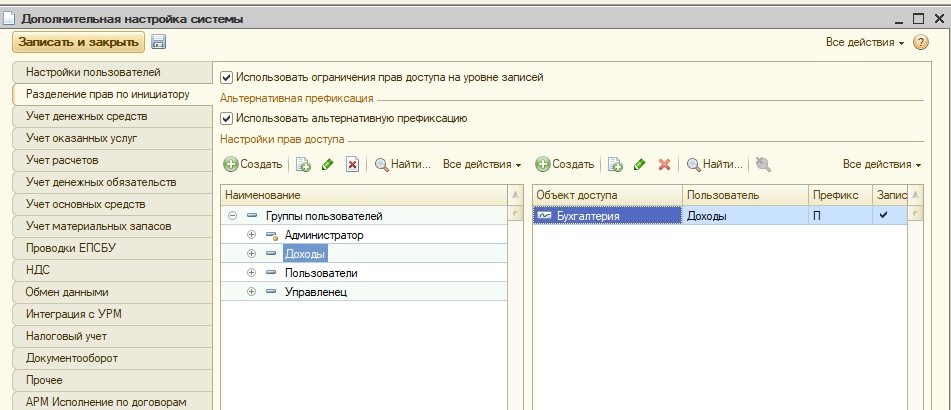
Task: Toggle record-level access restrictions checkbox
Action: pyautogui.click(x=227, y=77)
